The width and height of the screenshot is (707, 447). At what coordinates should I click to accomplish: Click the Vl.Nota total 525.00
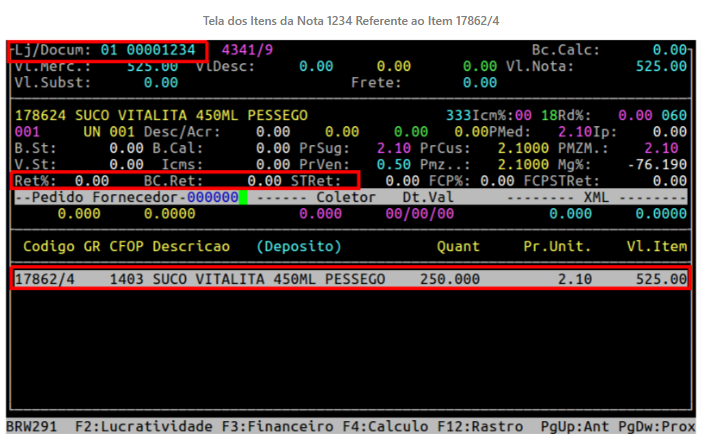[x=661, y=66]
